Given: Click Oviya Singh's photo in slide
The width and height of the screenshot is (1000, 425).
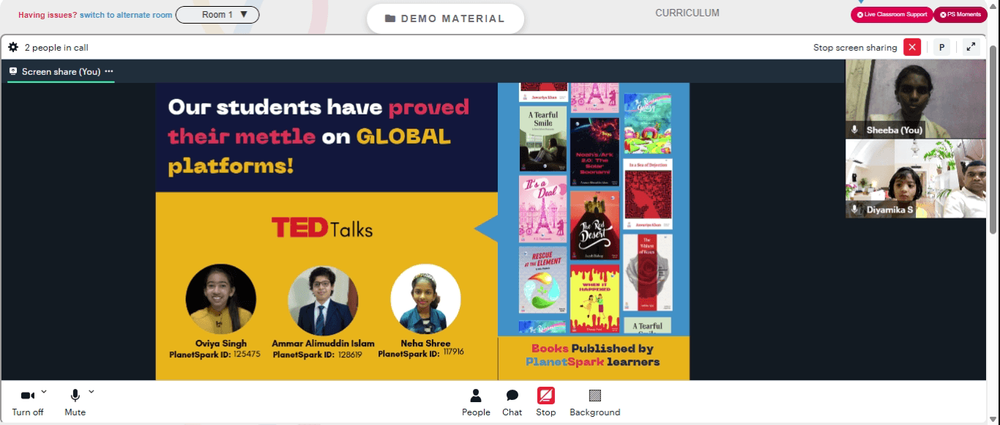Looking at the screenshot, I should [221, 299].
